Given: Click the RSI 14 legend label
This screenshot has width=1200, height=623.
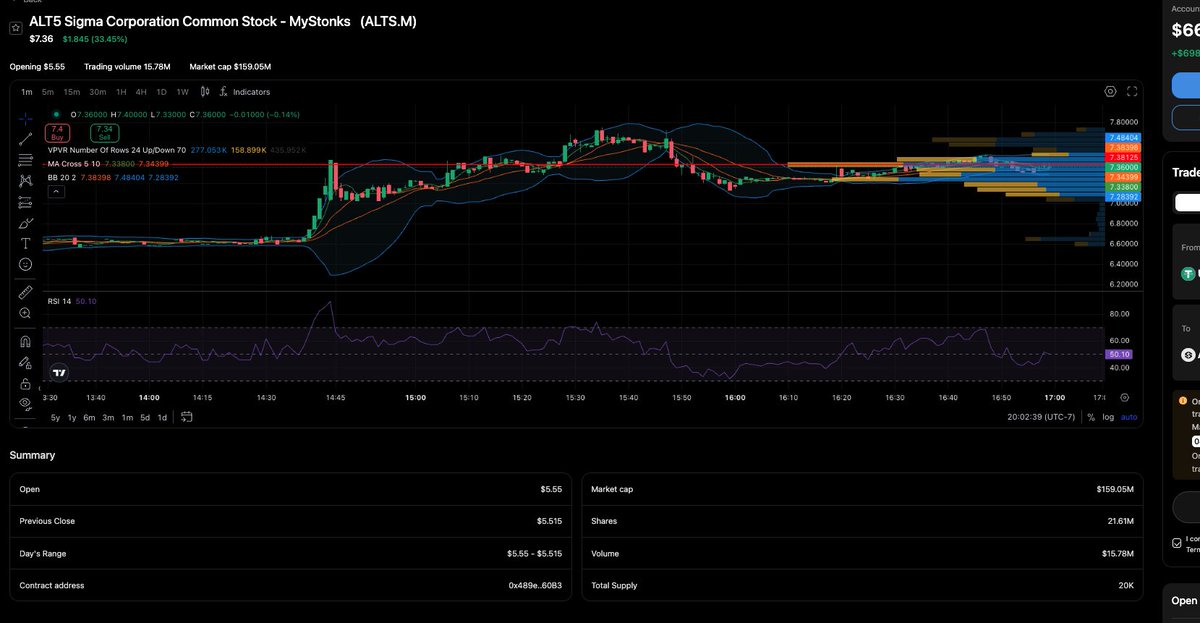Looking at the screenshot, I should (x=59, y=301).
